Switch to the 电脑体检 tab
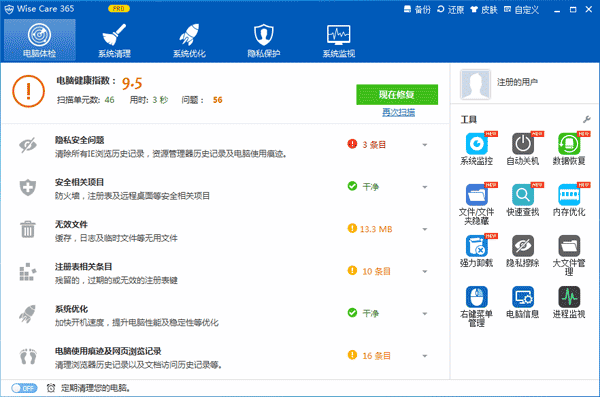Viewport: 600px width, 397px height. (x=39, y=40)
